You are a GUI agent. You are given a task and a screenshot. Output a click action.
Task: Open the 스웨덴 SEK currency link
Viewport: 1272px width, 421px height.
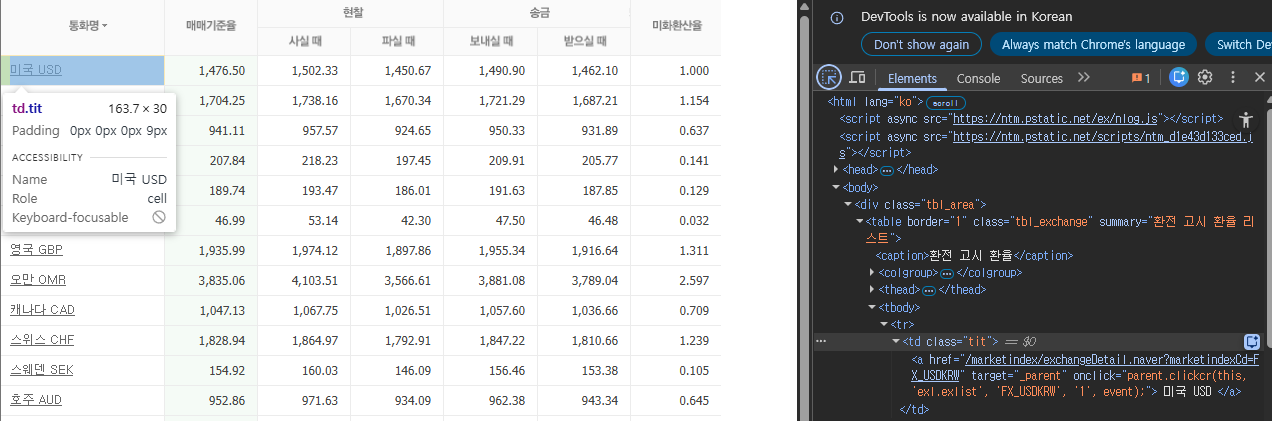pos(42,370)
